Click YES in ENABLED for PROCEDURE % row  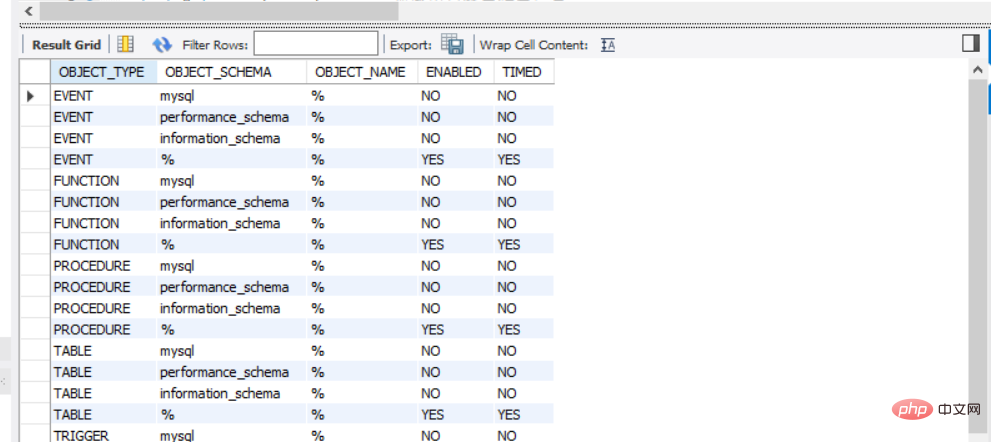click(433, 329)
